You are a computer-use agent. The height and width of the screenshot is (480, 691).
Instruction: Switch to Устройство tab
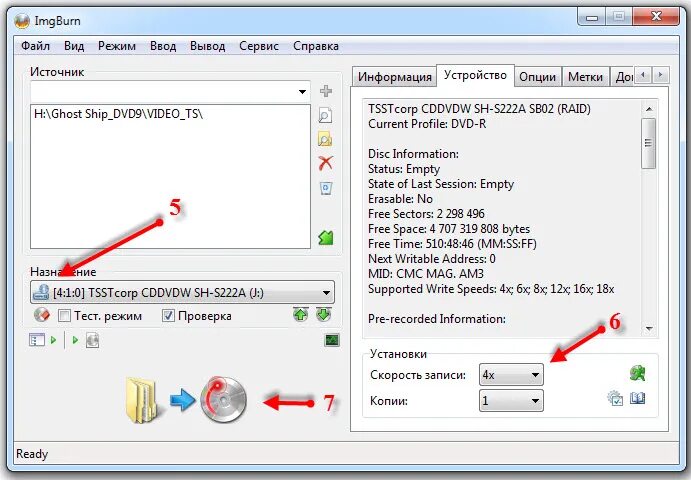(476, 75)
